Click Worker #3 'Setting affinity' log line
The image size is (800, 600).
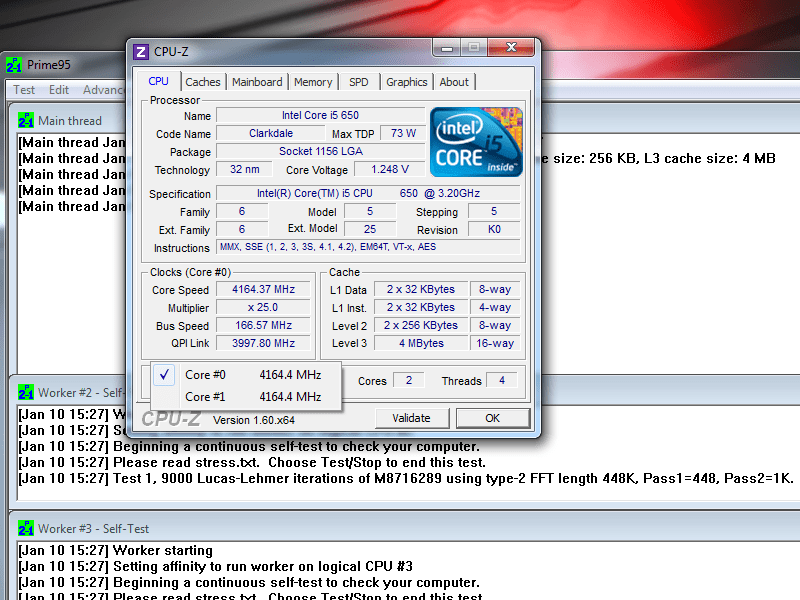pos(215,566)
